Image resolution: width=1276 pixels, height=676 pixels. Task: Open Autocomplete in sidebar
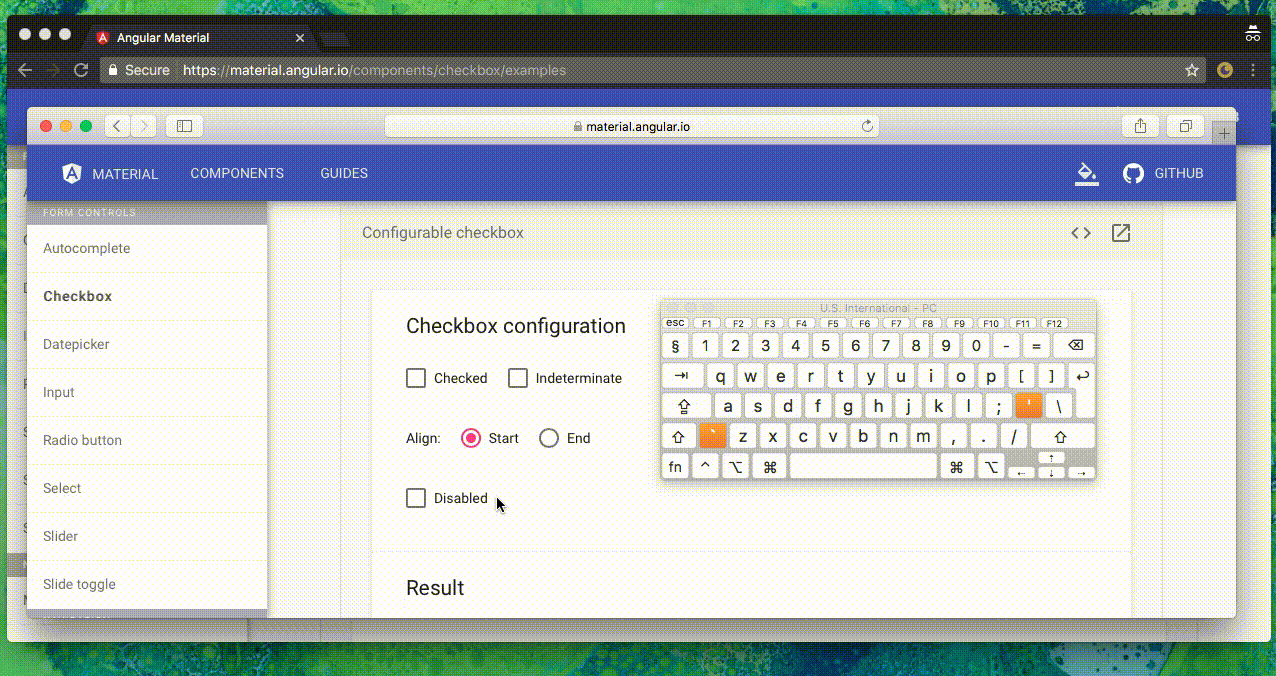pos(147,248)
